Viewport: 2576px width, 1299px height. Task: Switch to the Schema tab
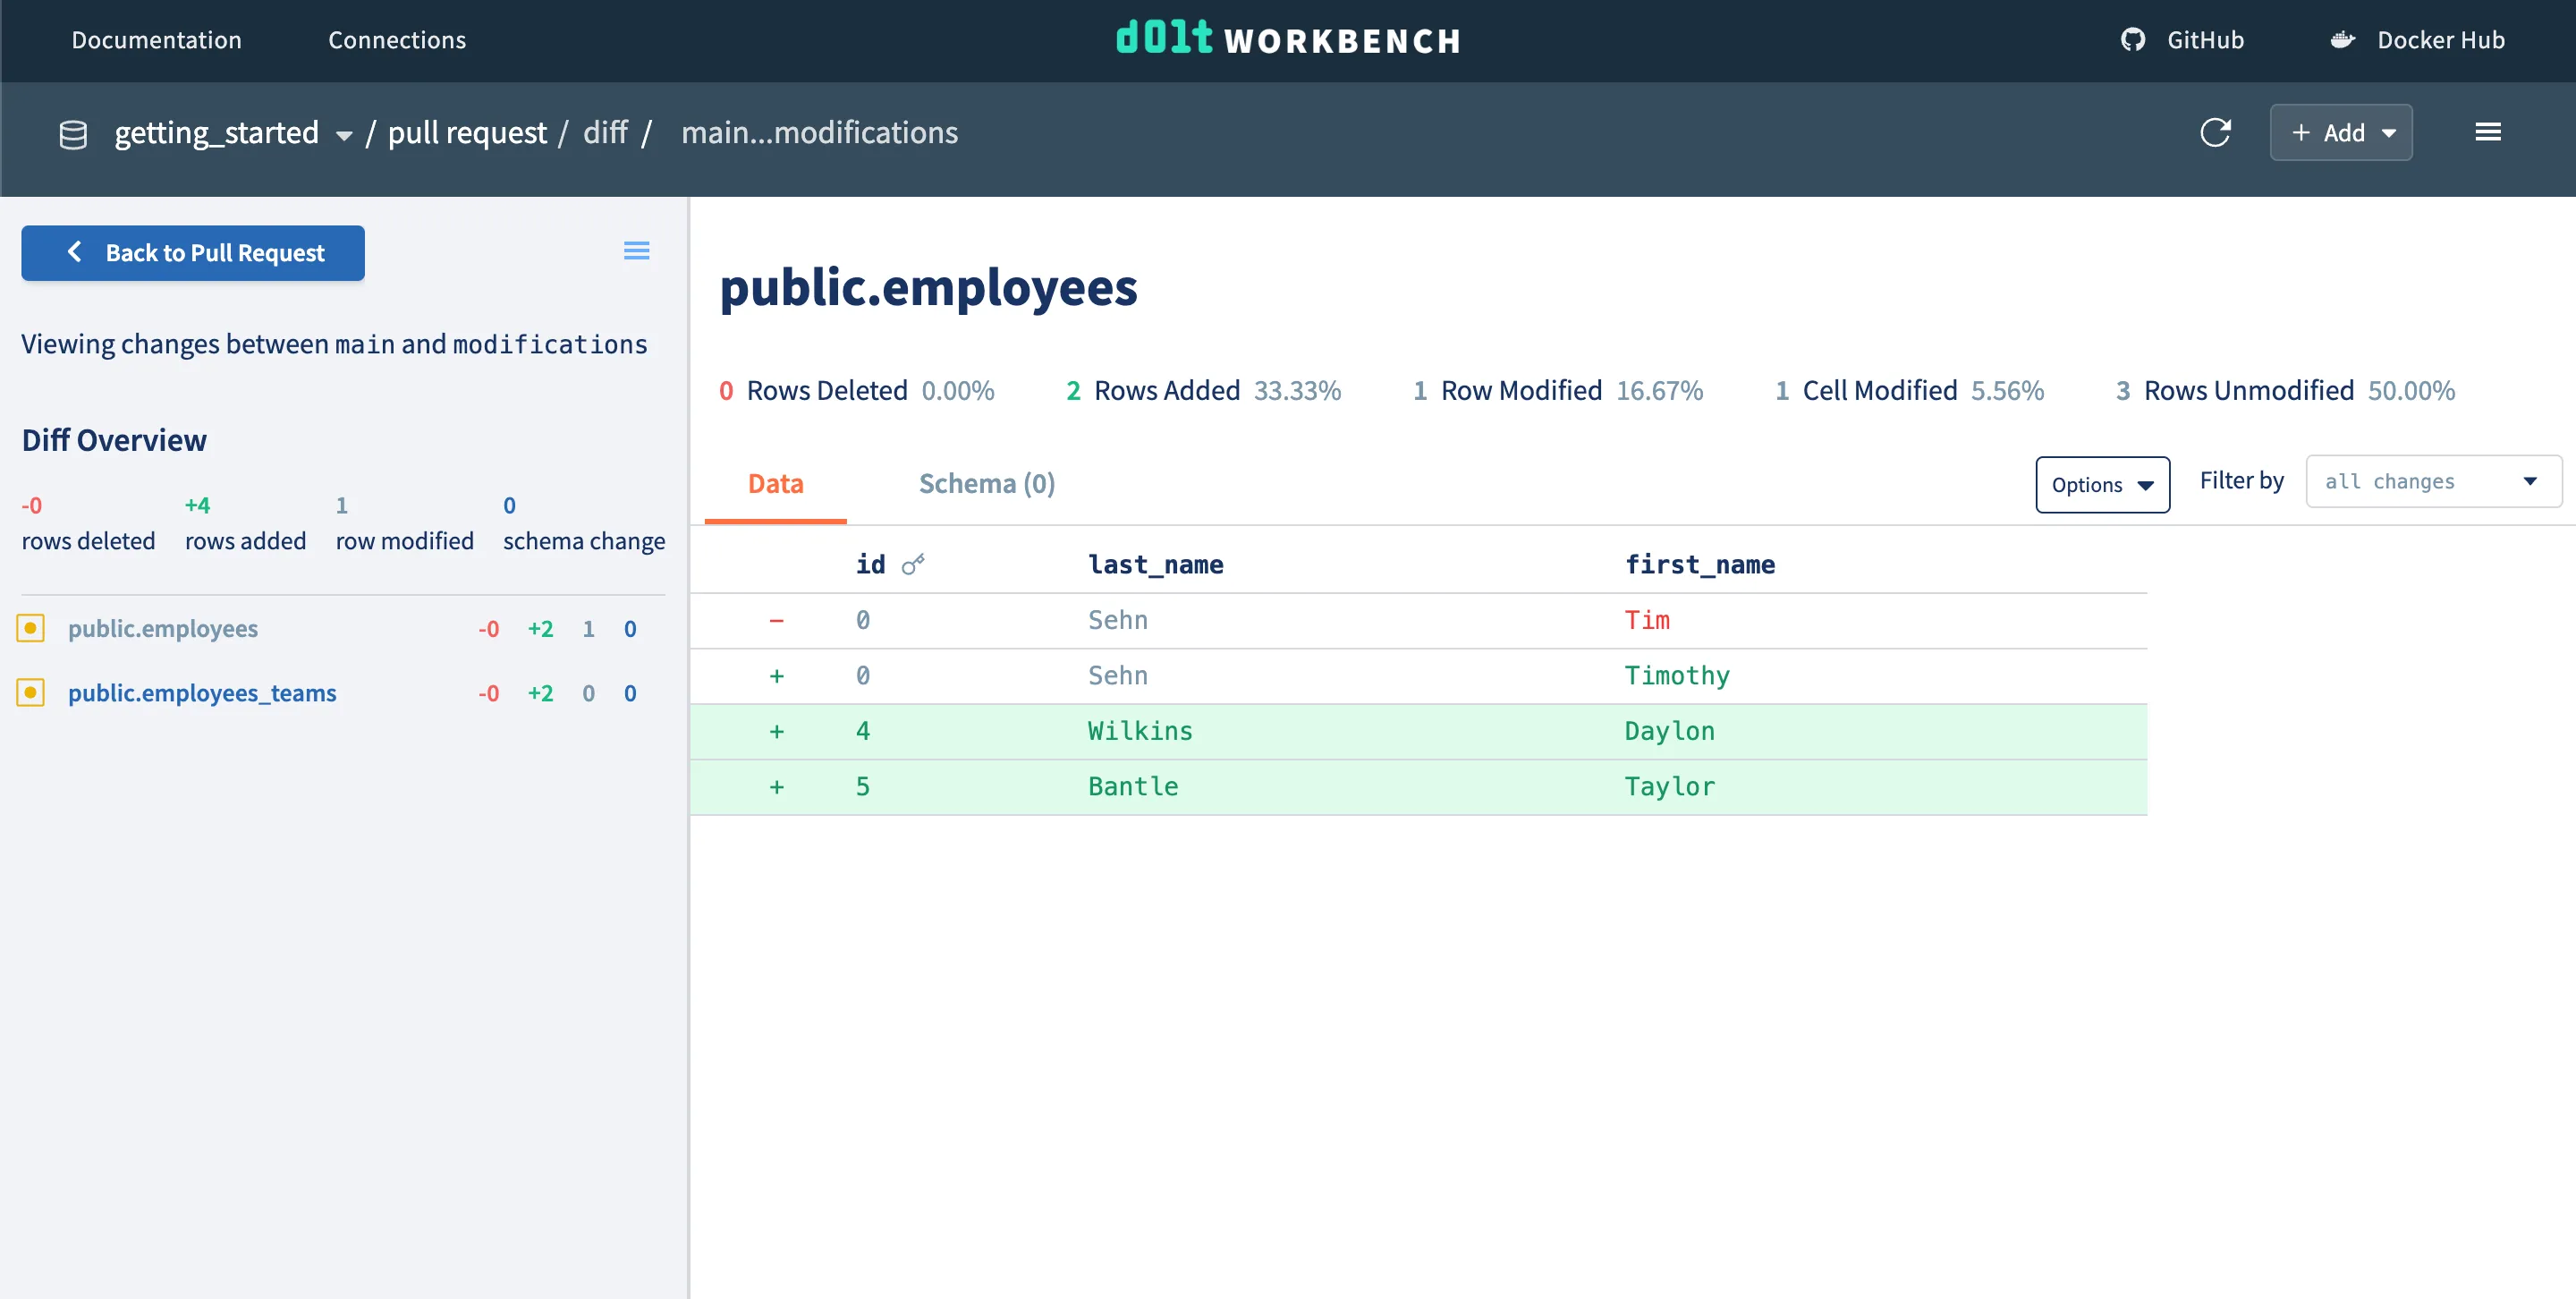pyautogui.click(x=986, y=483)
